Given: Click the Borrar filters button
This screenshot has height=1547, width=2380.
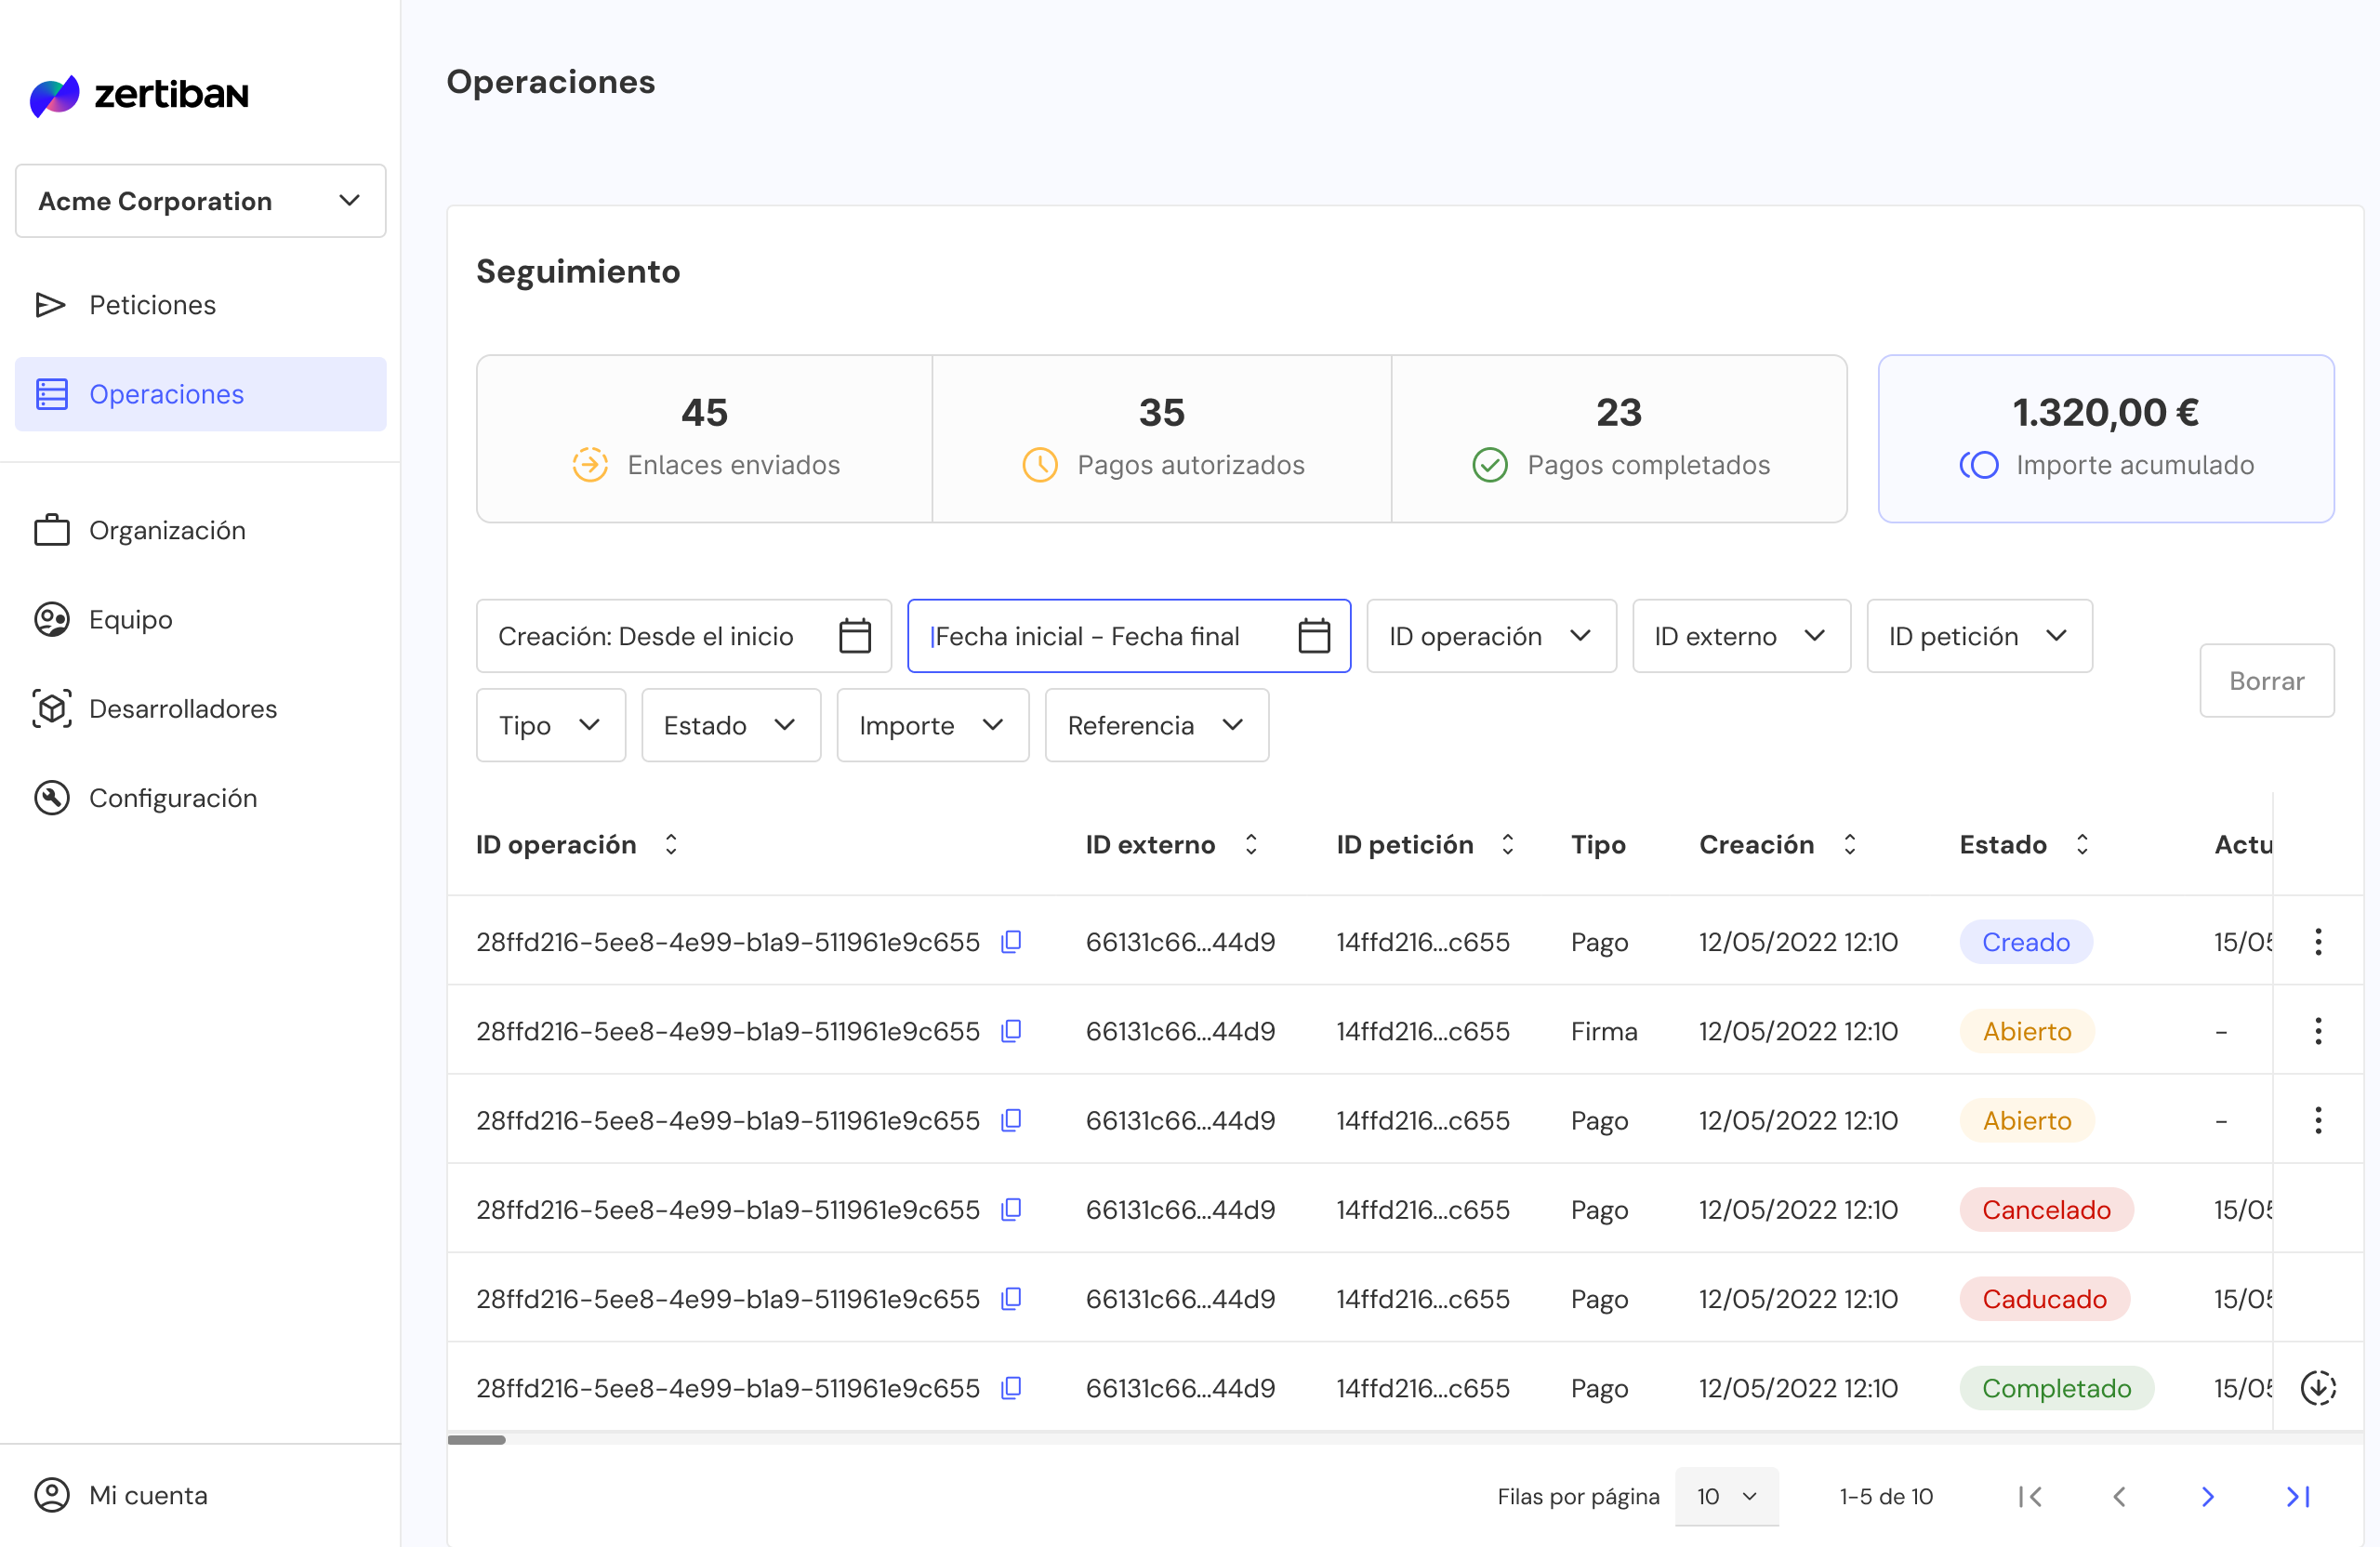Looking at the screenshot, I should coord(2266,681).
